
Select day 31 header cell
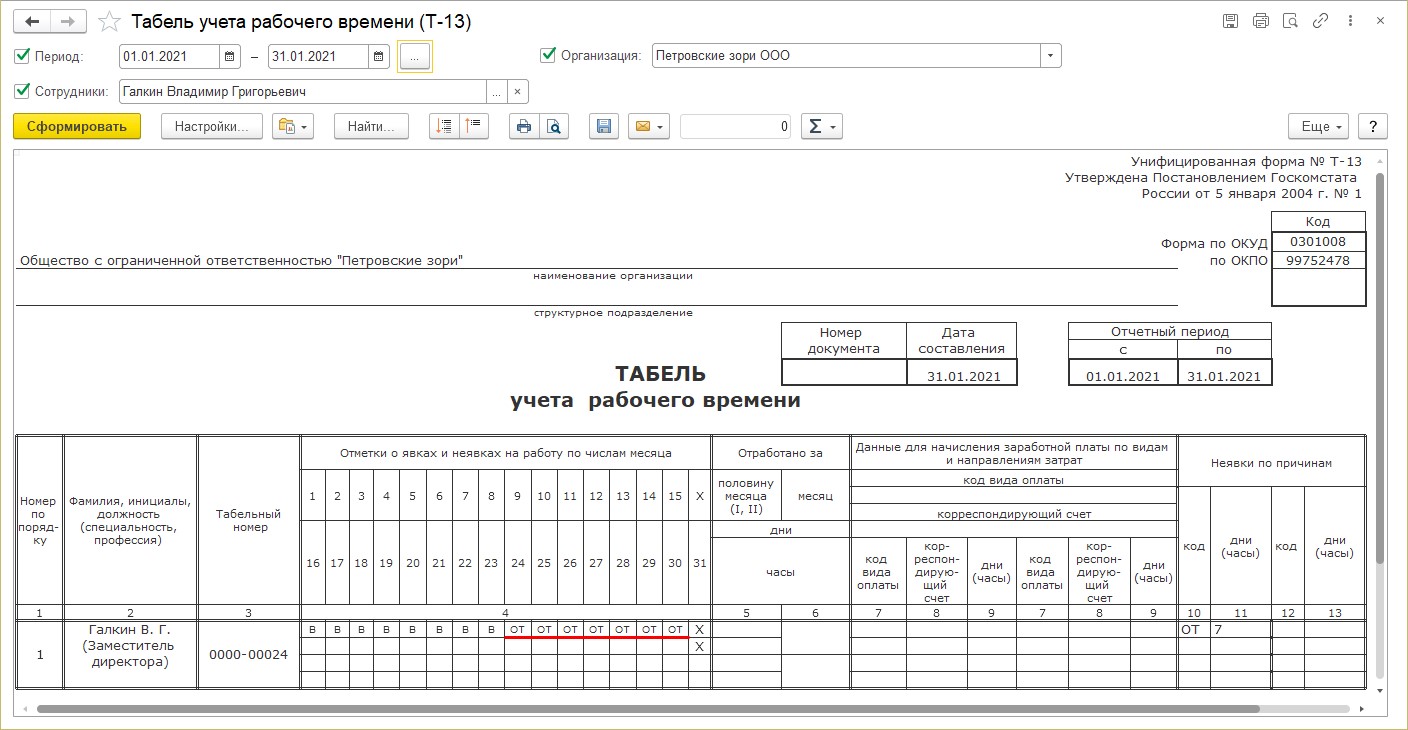[x=699, y=563]
